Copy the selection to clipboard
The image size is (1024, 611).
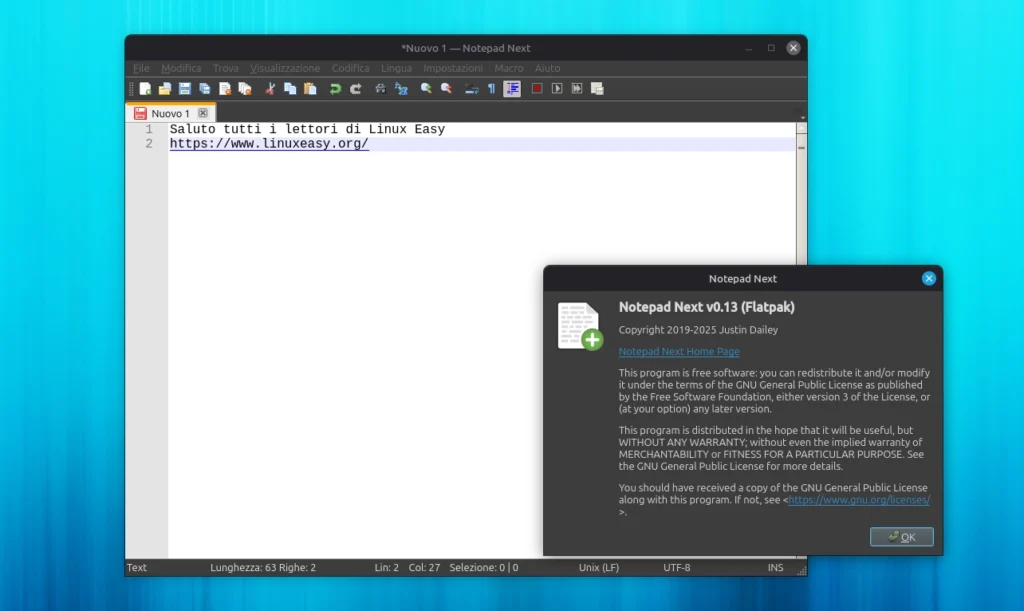click(x=289, y=88)
